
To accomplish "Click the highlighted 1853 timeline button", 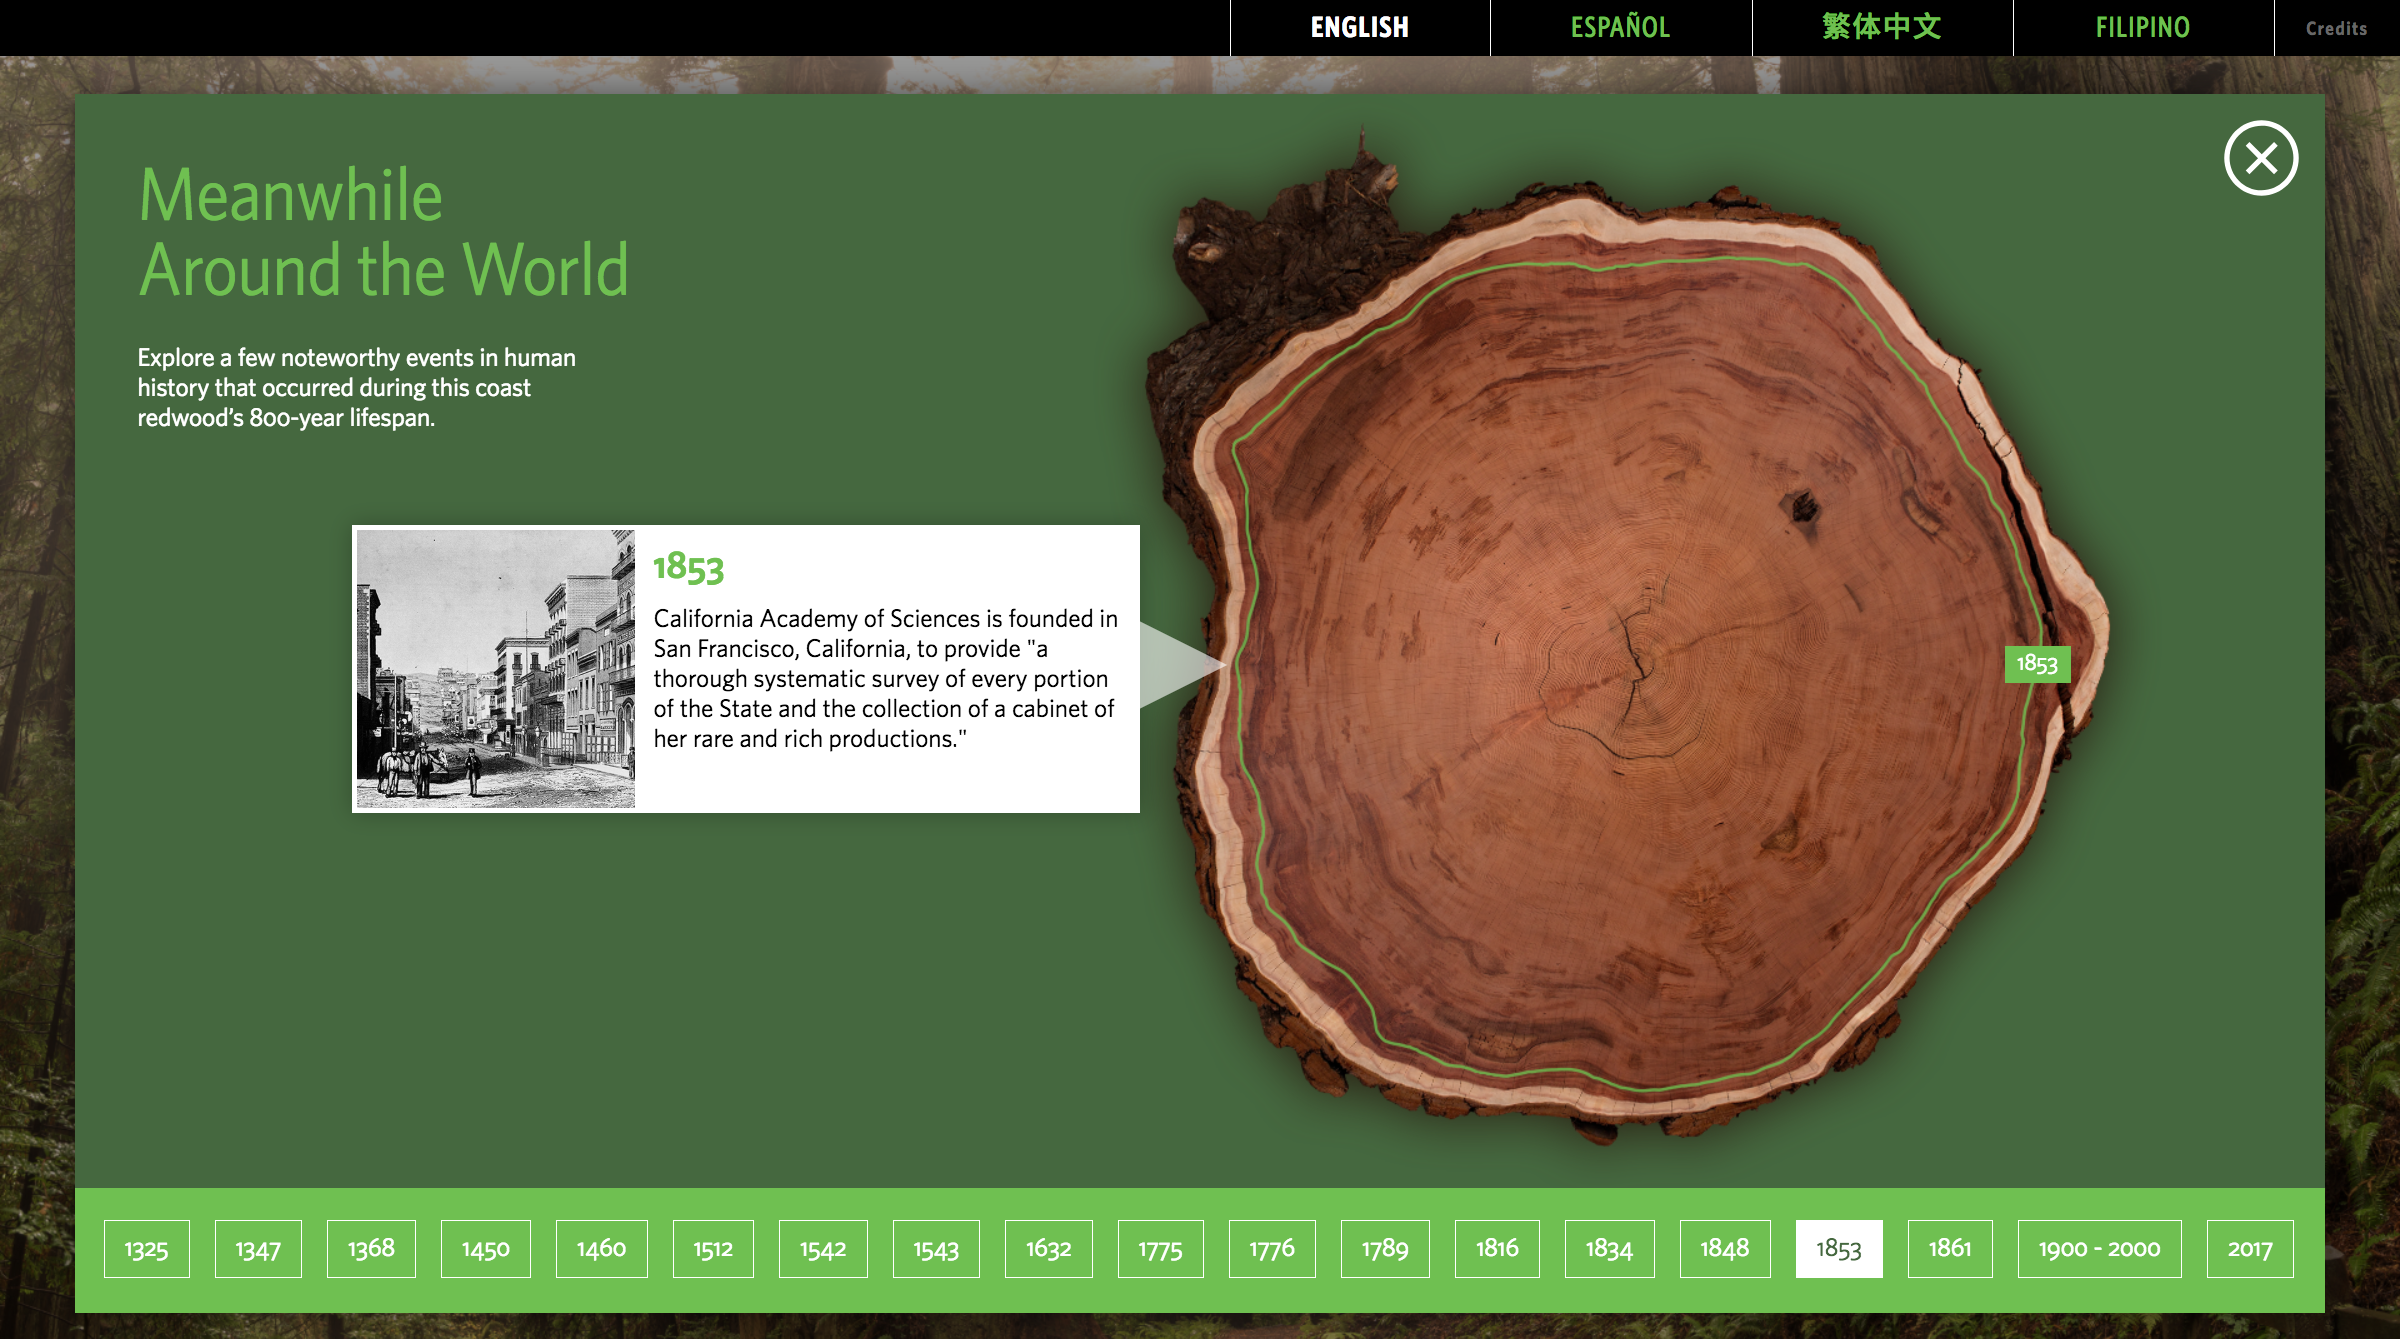I will point(1838,1248).
